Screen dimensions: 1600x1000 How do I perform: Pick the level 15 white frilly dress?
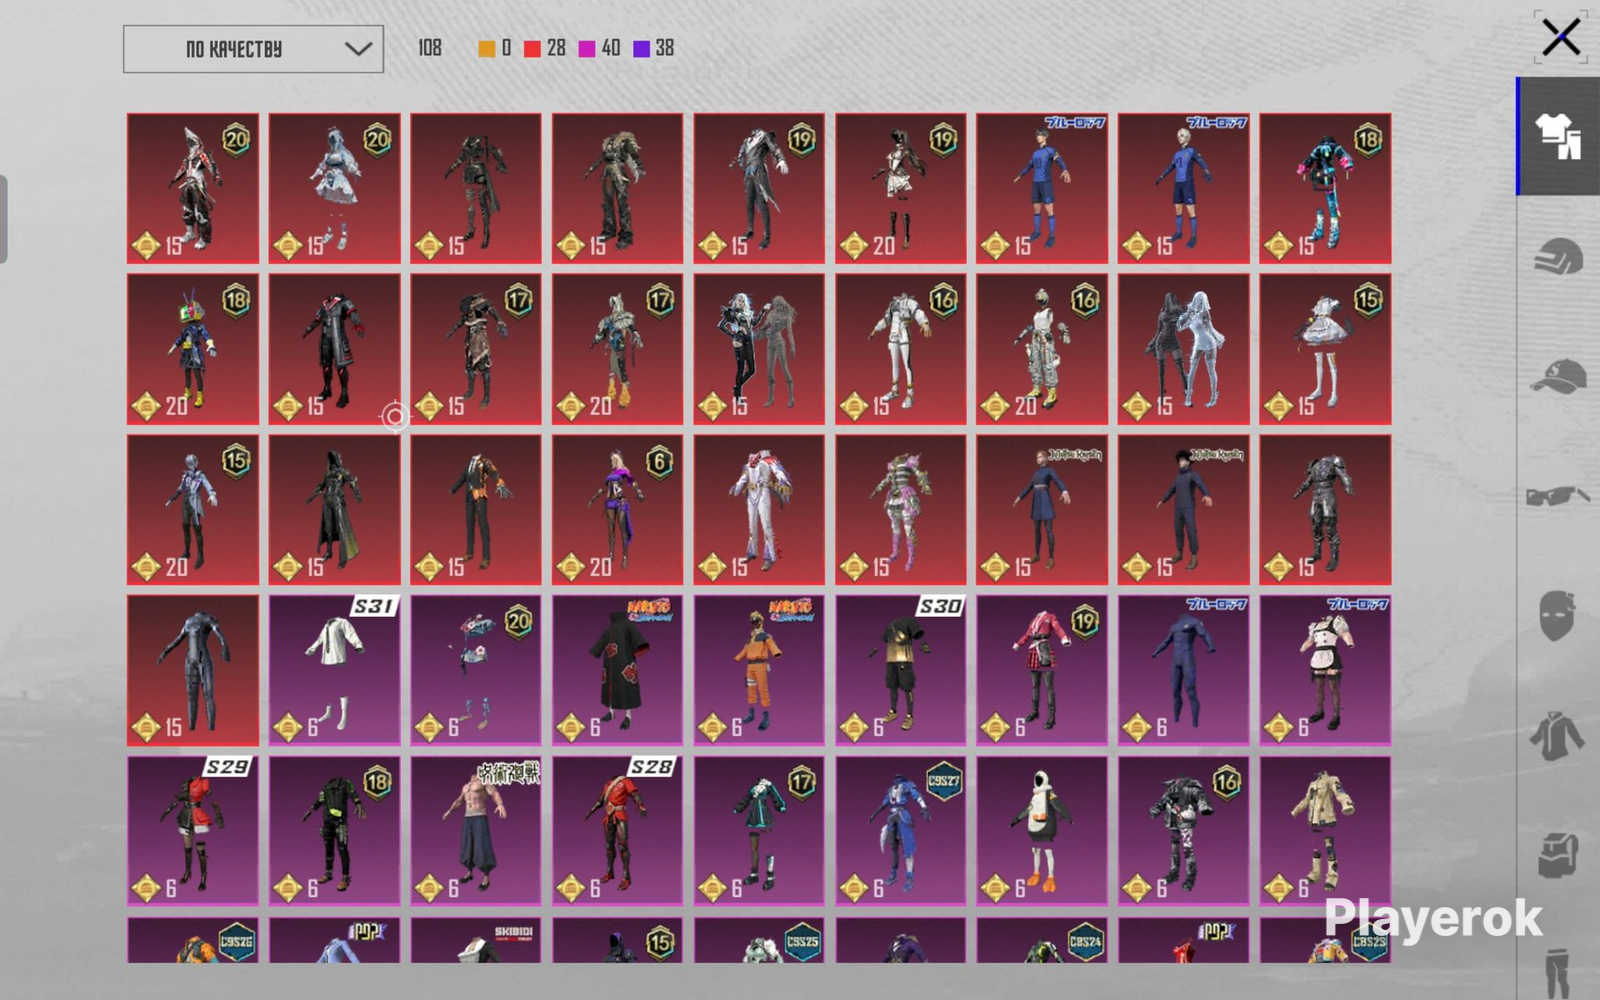(1325, 349)
